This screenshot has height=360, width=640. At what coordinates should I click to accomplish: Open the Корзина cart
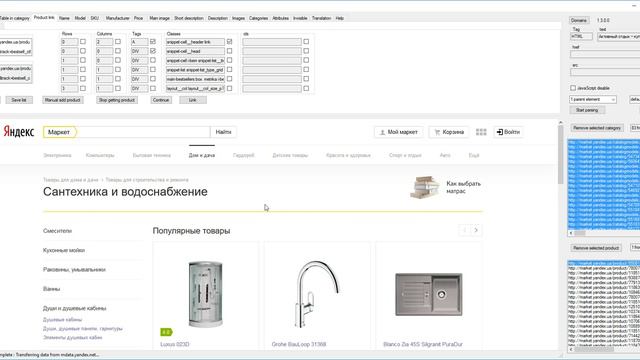click(x=449, y=132)
